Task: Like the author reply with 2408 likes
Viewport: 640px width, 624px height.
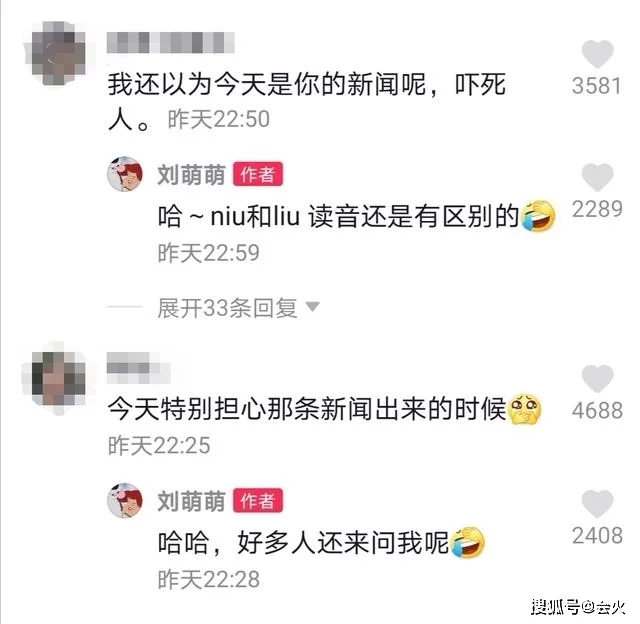Action: click(597, 504)
